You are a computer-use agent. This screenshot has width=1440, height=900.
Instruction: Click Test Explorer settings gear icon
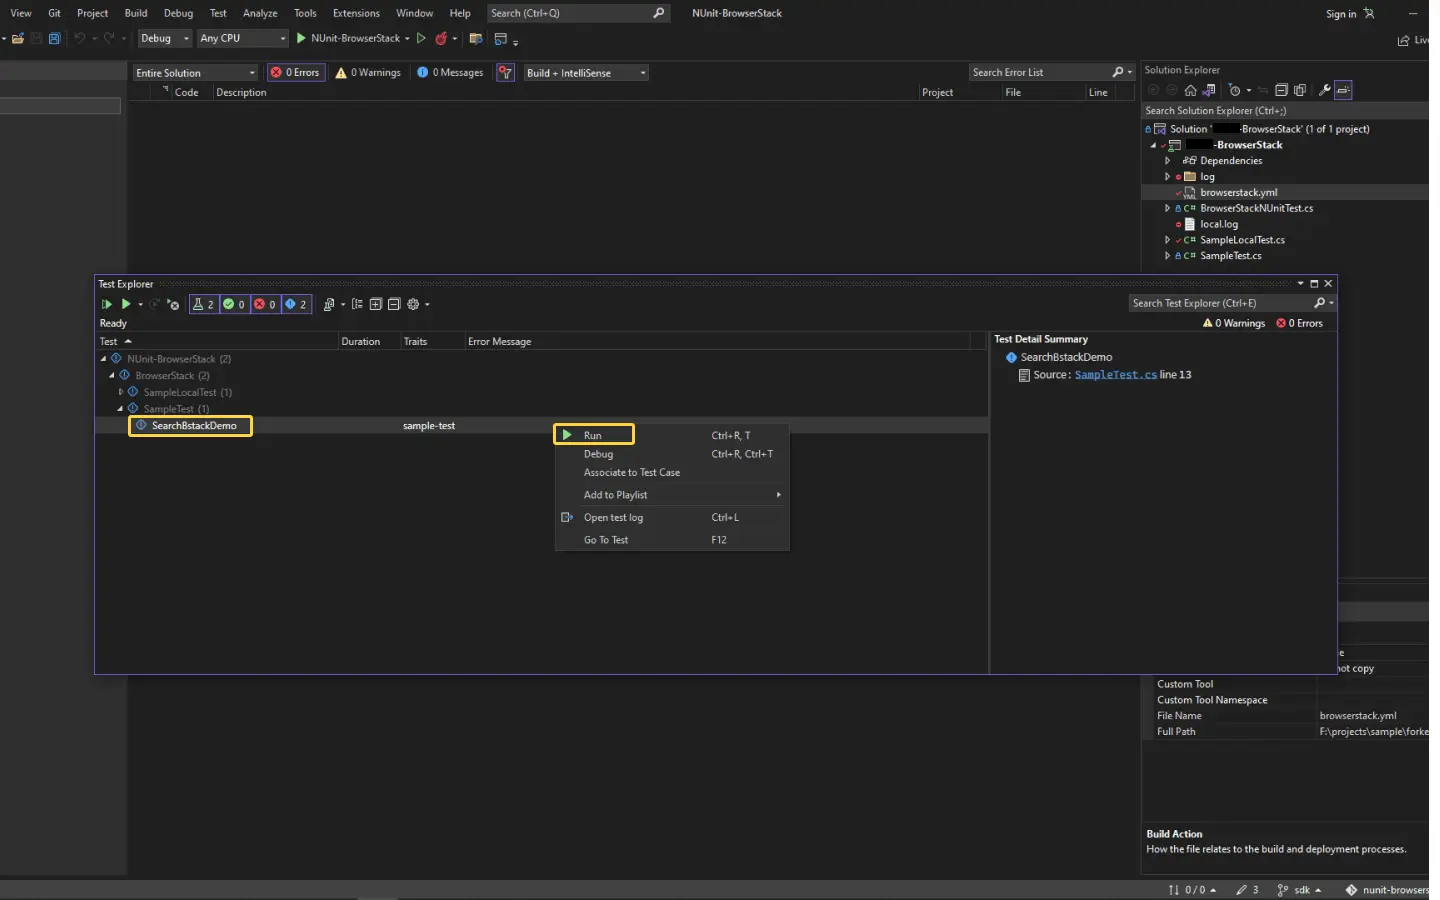point(413,304)
